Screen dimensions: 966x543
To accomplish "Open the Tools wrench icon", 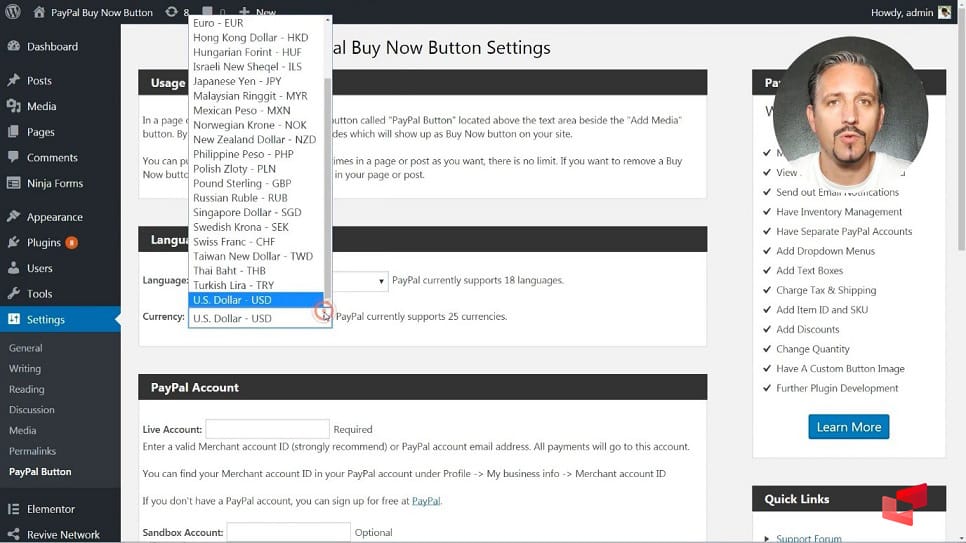I will pyautogui.click(x=13, y=294).
